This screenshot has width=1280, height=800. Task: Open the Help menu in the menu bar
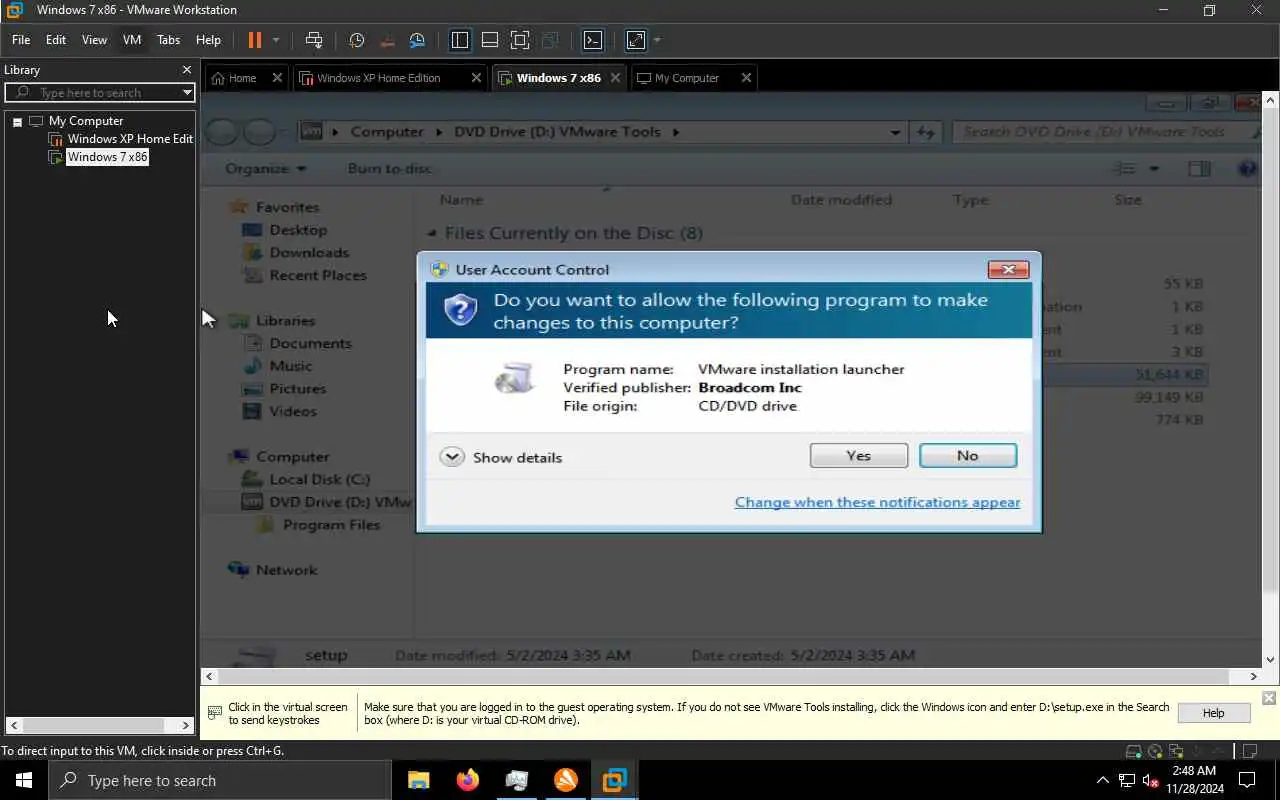click(208, 40)
